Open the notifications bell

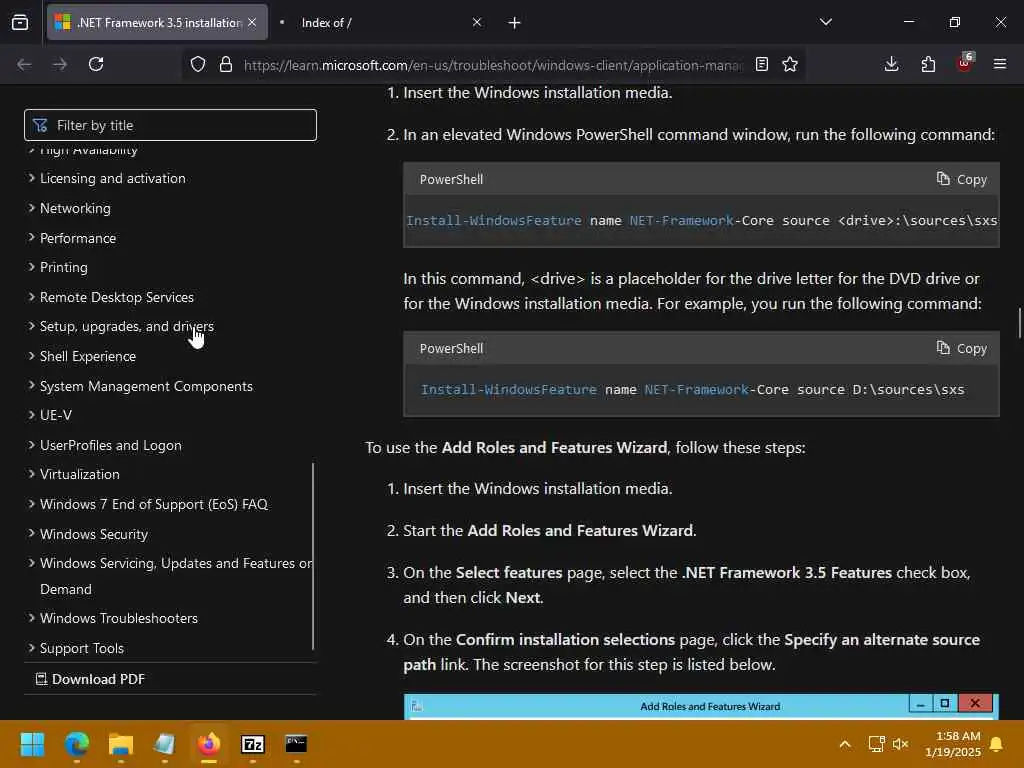point(997,744)
